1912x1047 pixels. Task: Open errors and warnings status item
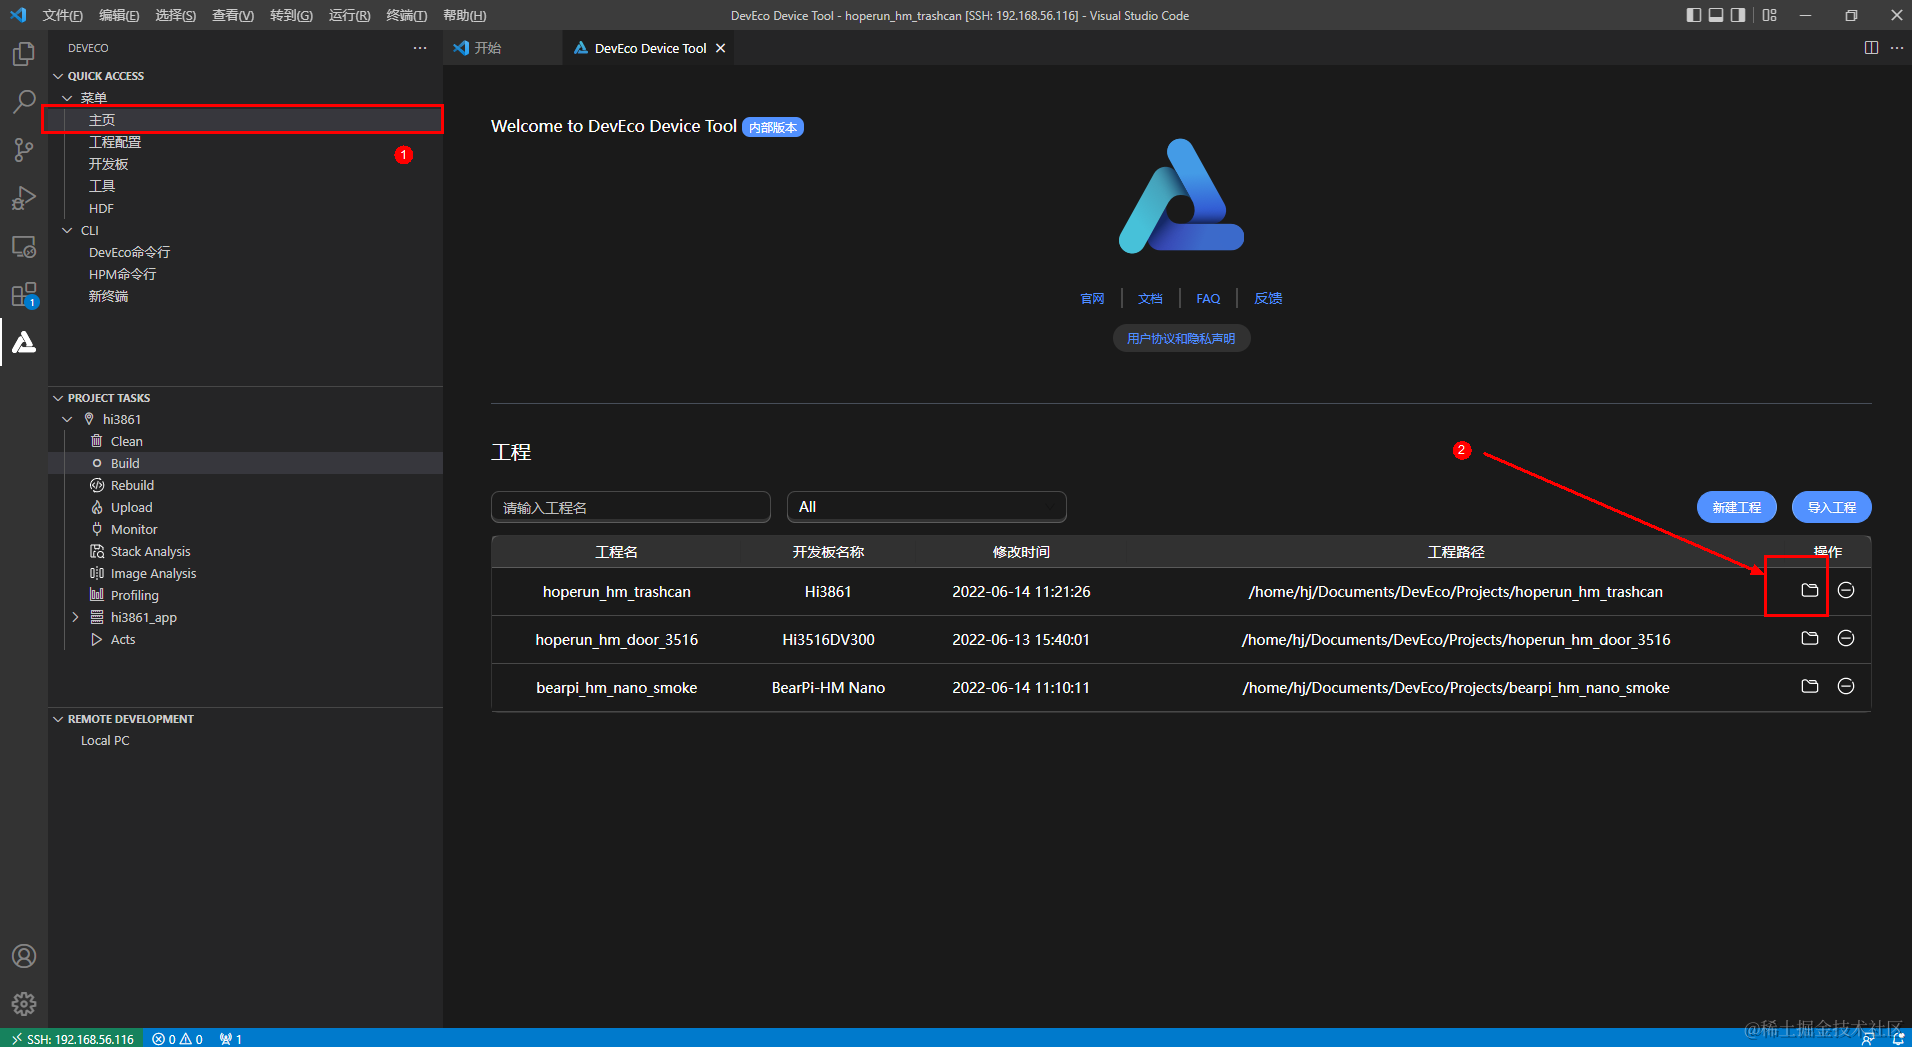(178, 1038)
